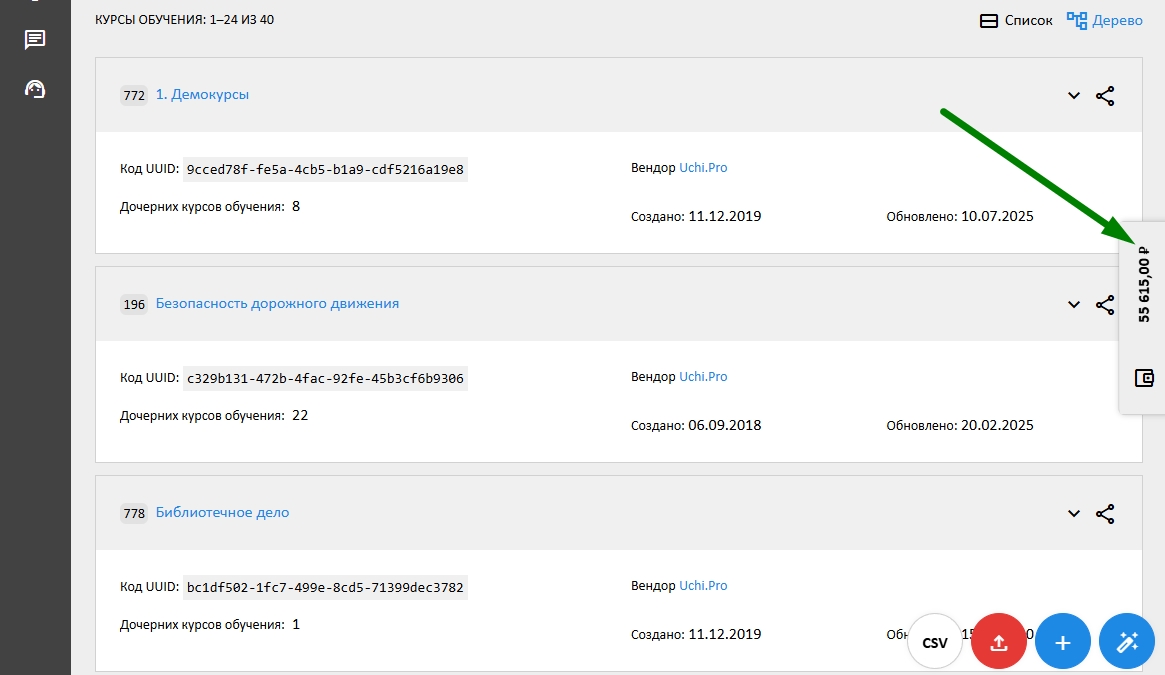Expand Безопасность дорожного движения chevron
Viewport: 1165px width, 675px height.
pos(1074,304)
